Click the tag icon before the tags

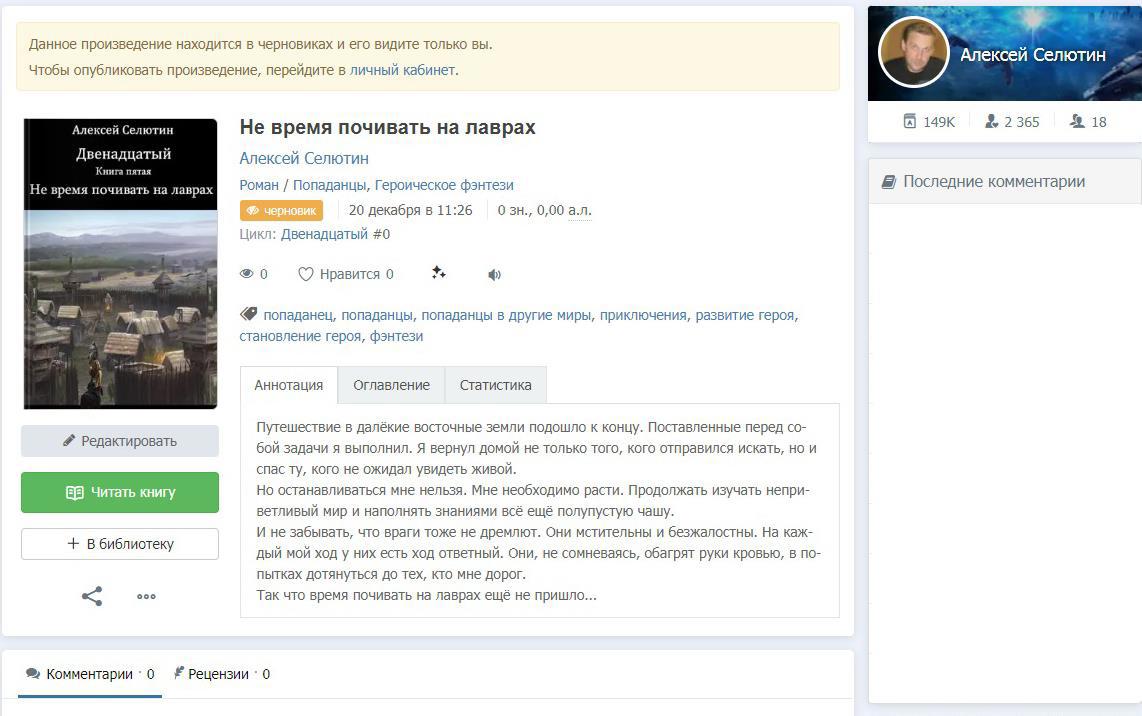(248, 315)
